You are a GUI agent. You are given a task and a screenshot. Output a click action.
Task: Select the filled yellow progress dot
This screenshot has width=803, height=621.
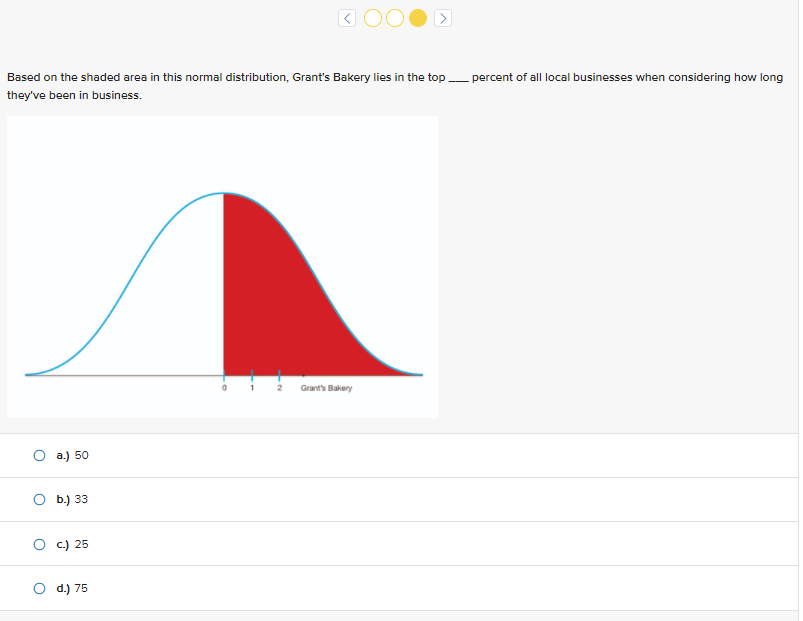[417, 17]
